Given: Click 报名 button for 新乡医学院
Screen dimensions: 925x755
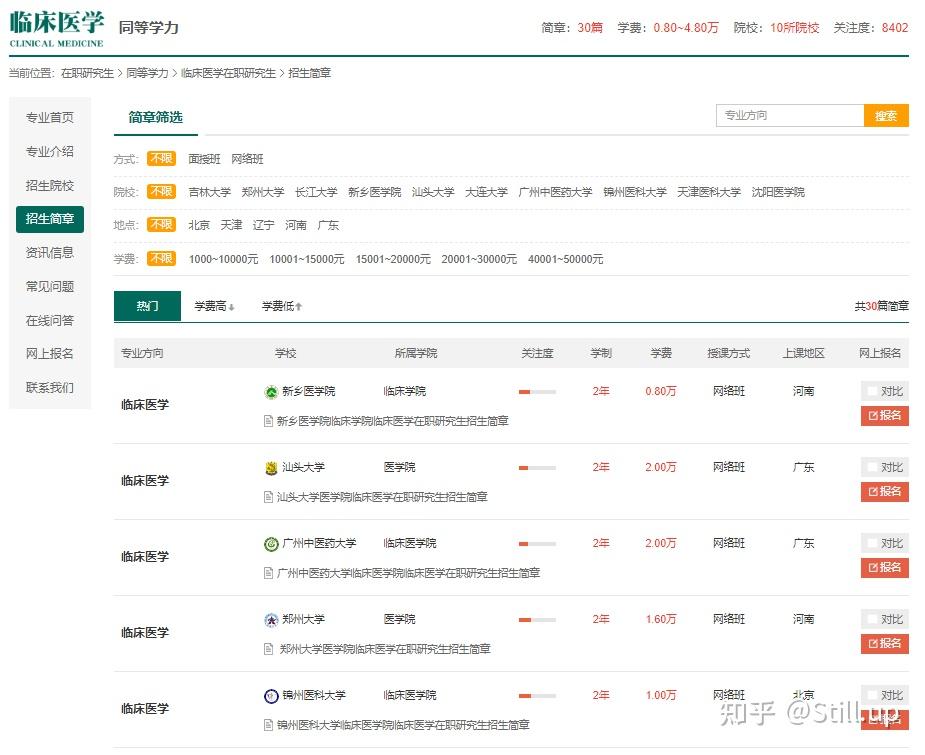Looking at the screenshot, I should (x=884, y=415).
